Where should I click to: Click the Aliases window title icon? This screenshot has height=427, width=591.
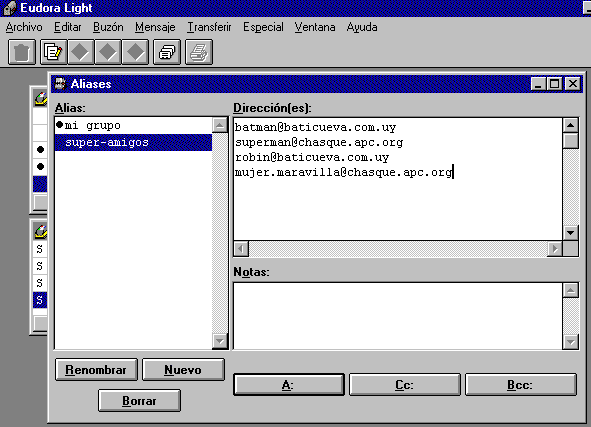point(60,84)
